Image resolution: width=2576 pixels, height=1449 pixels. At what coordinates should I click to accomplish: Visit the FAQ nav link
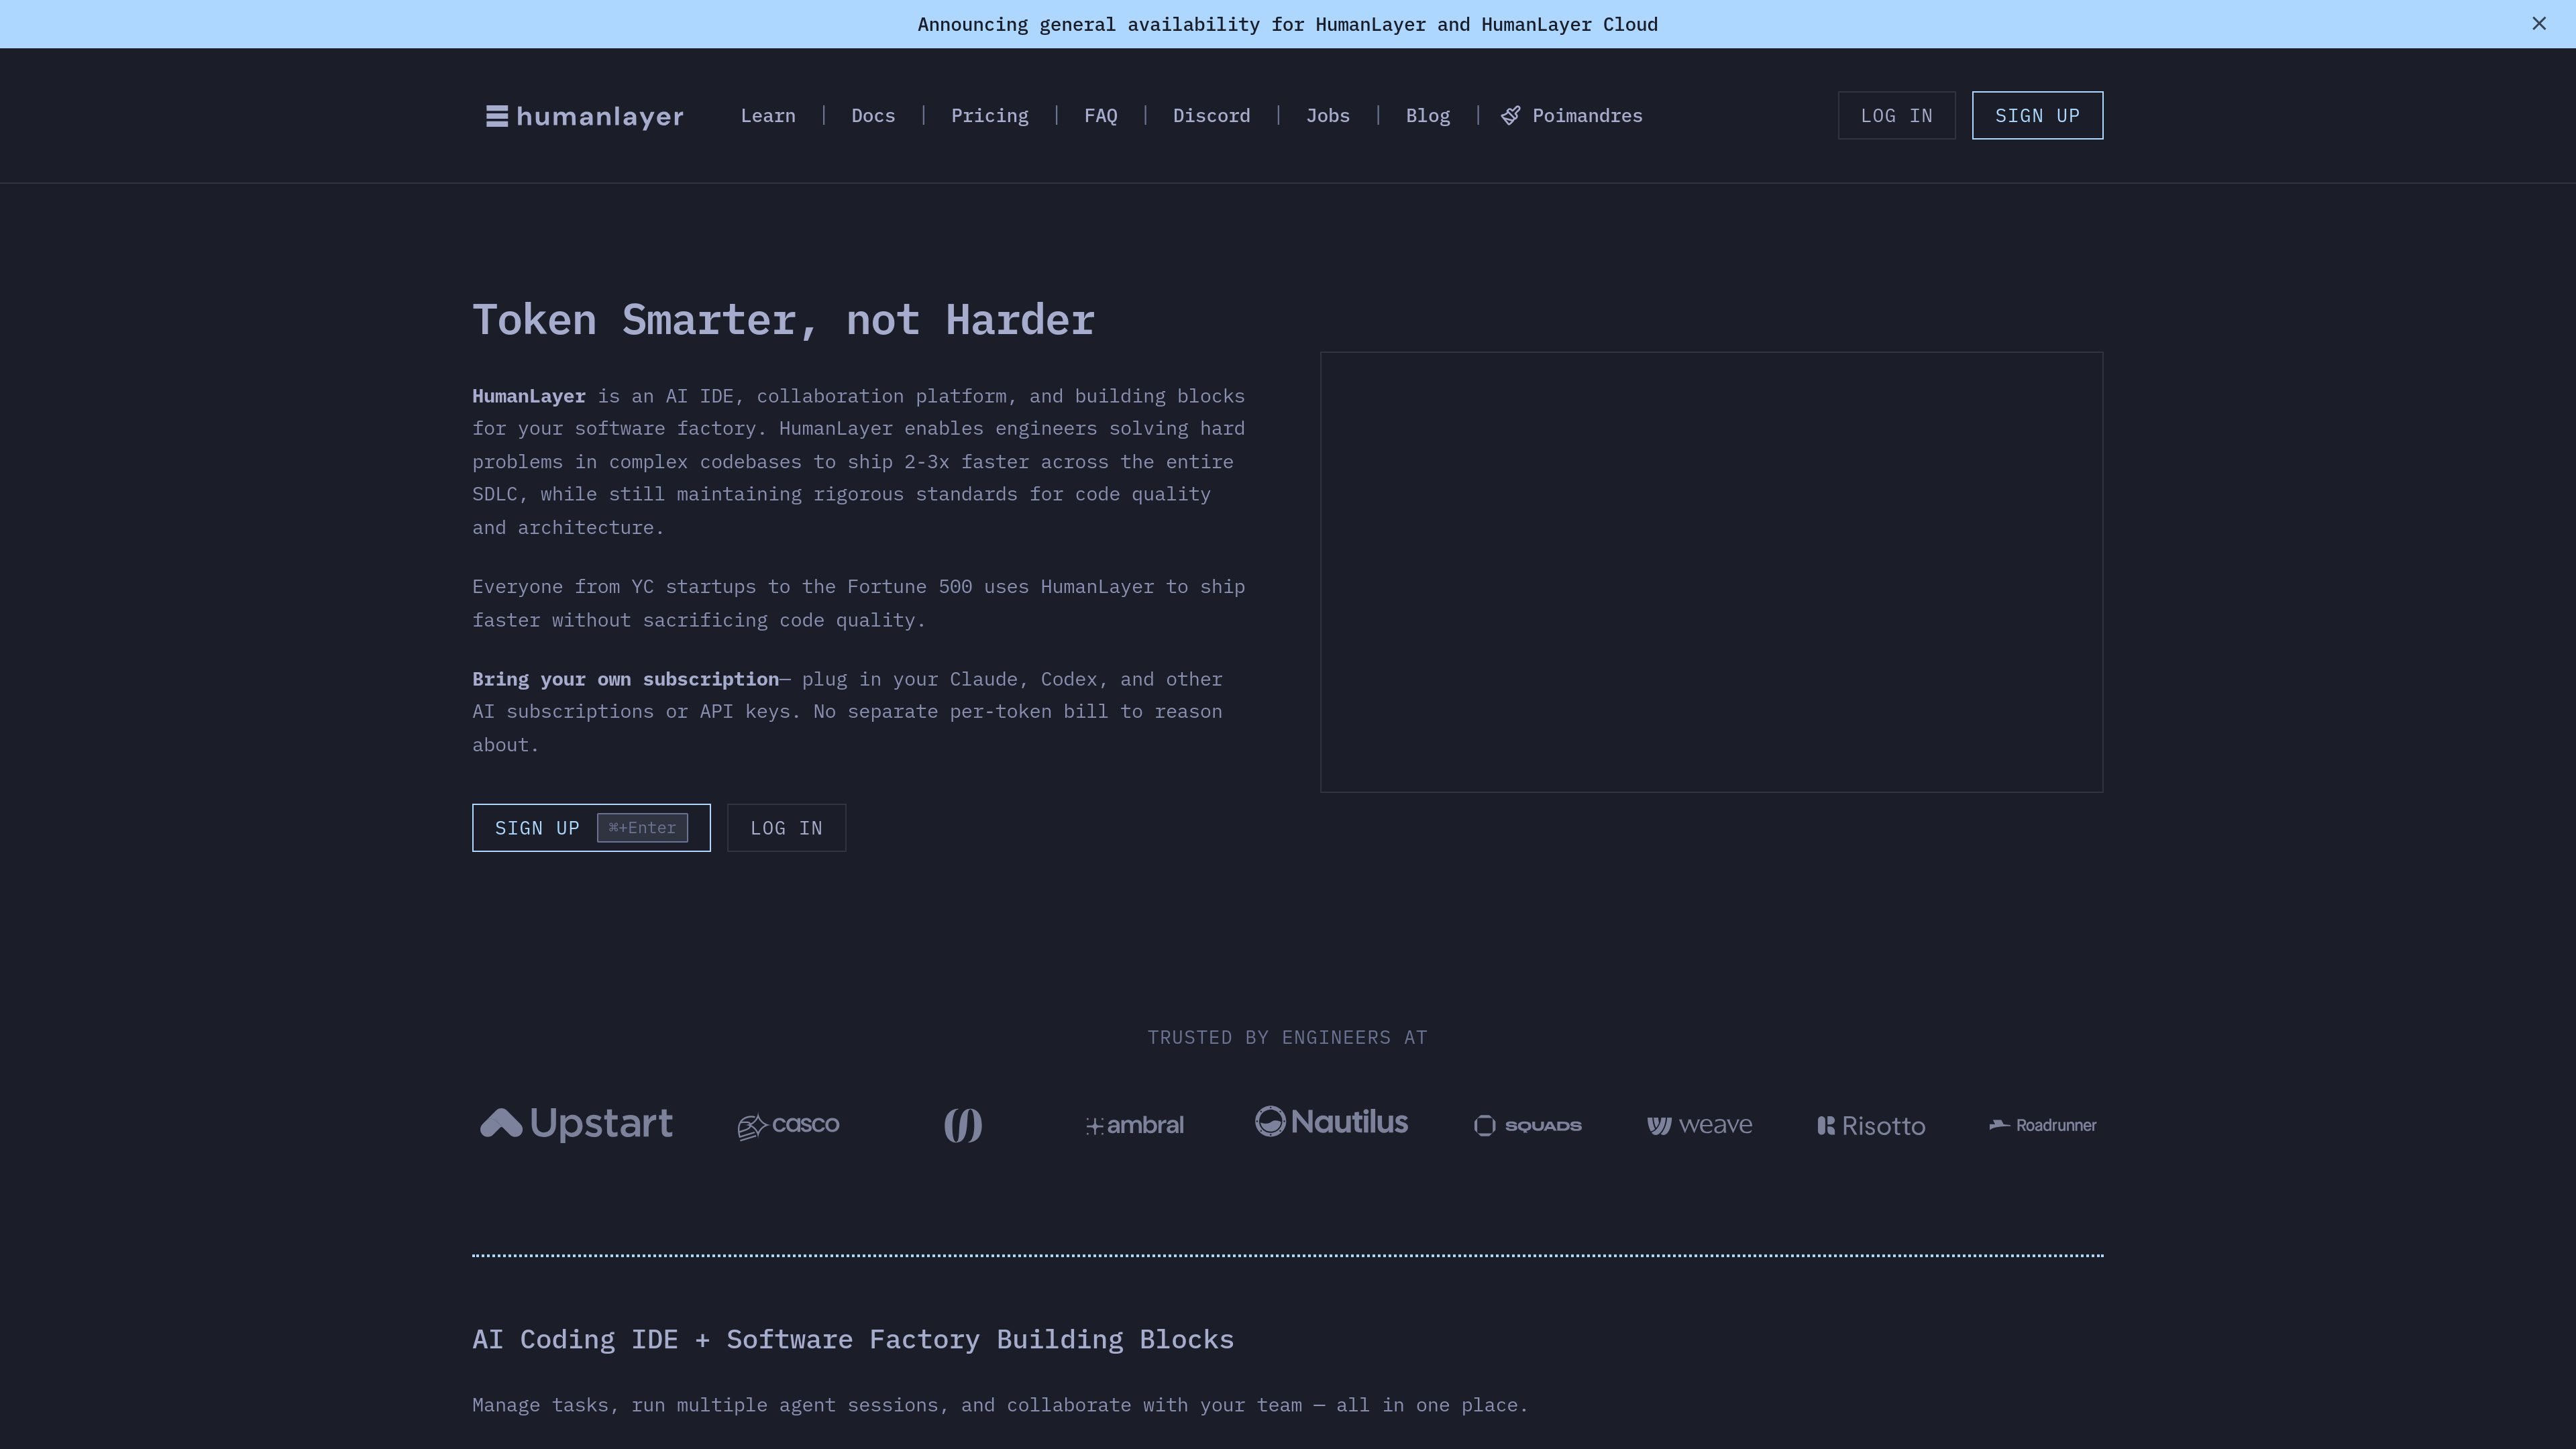point(1100,116)
